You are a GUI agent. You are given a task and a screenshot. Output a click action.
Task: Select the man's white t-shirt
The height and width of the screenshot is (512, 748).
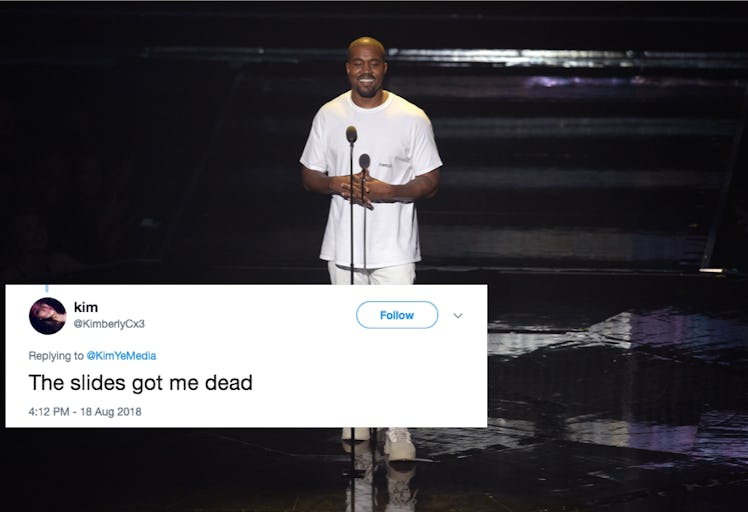pos(371,179)
